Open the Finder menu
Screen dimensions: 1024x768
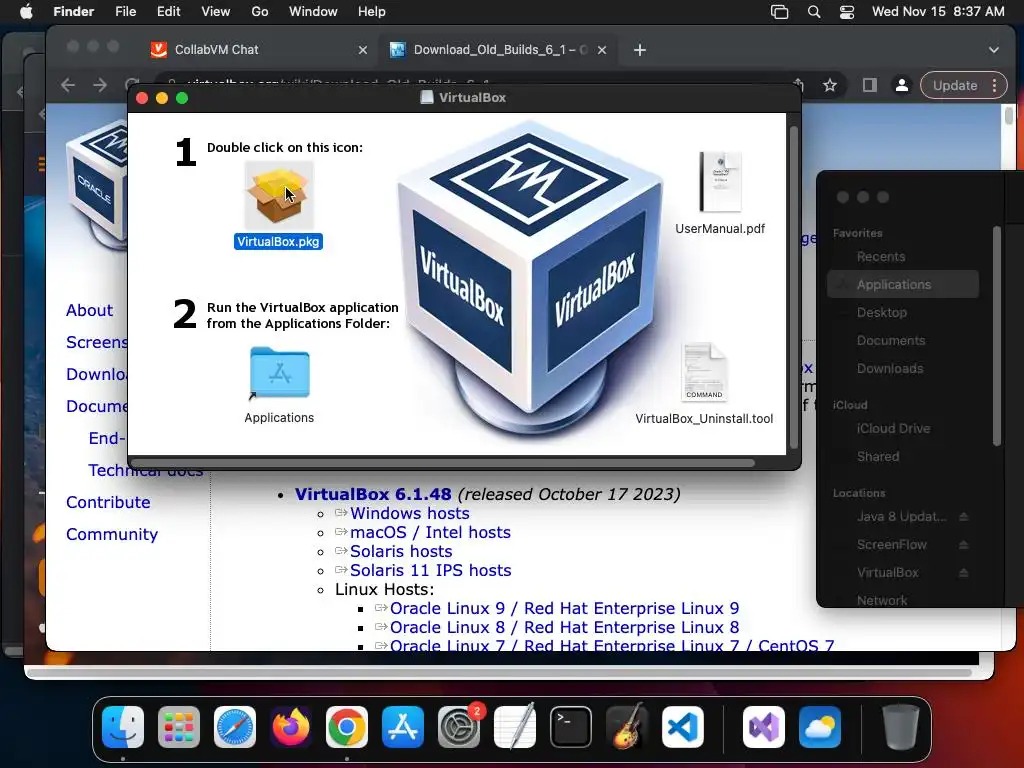click(74, 12)
